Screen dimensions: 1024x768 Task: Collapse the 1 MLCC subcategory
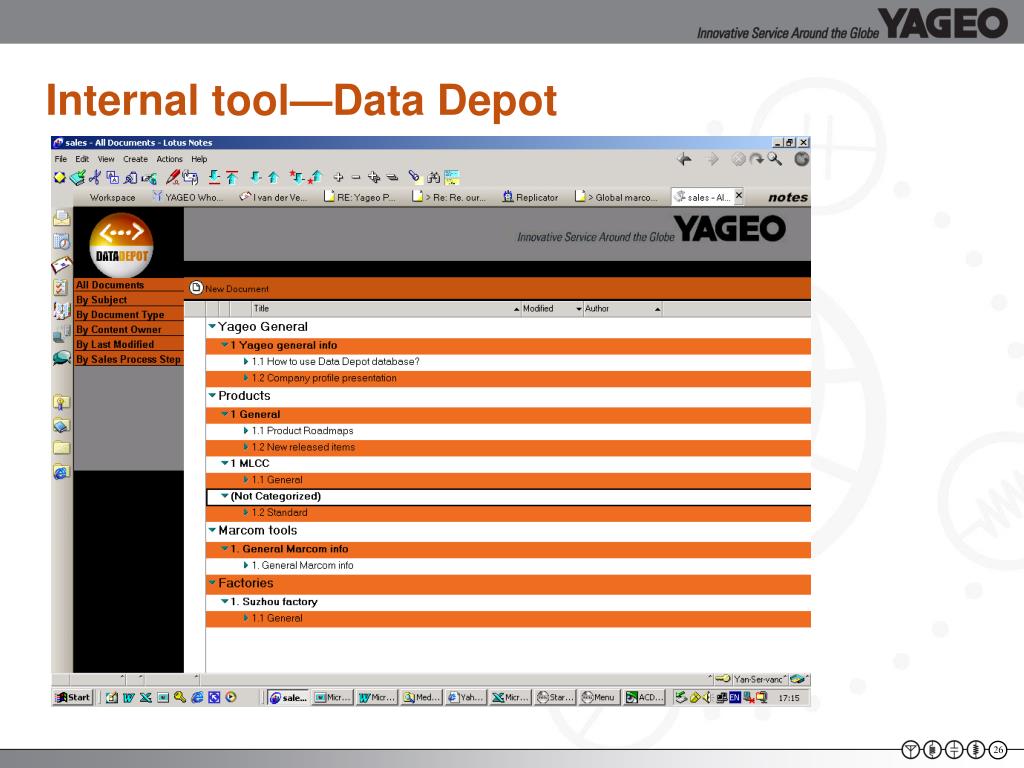point(225,462)
